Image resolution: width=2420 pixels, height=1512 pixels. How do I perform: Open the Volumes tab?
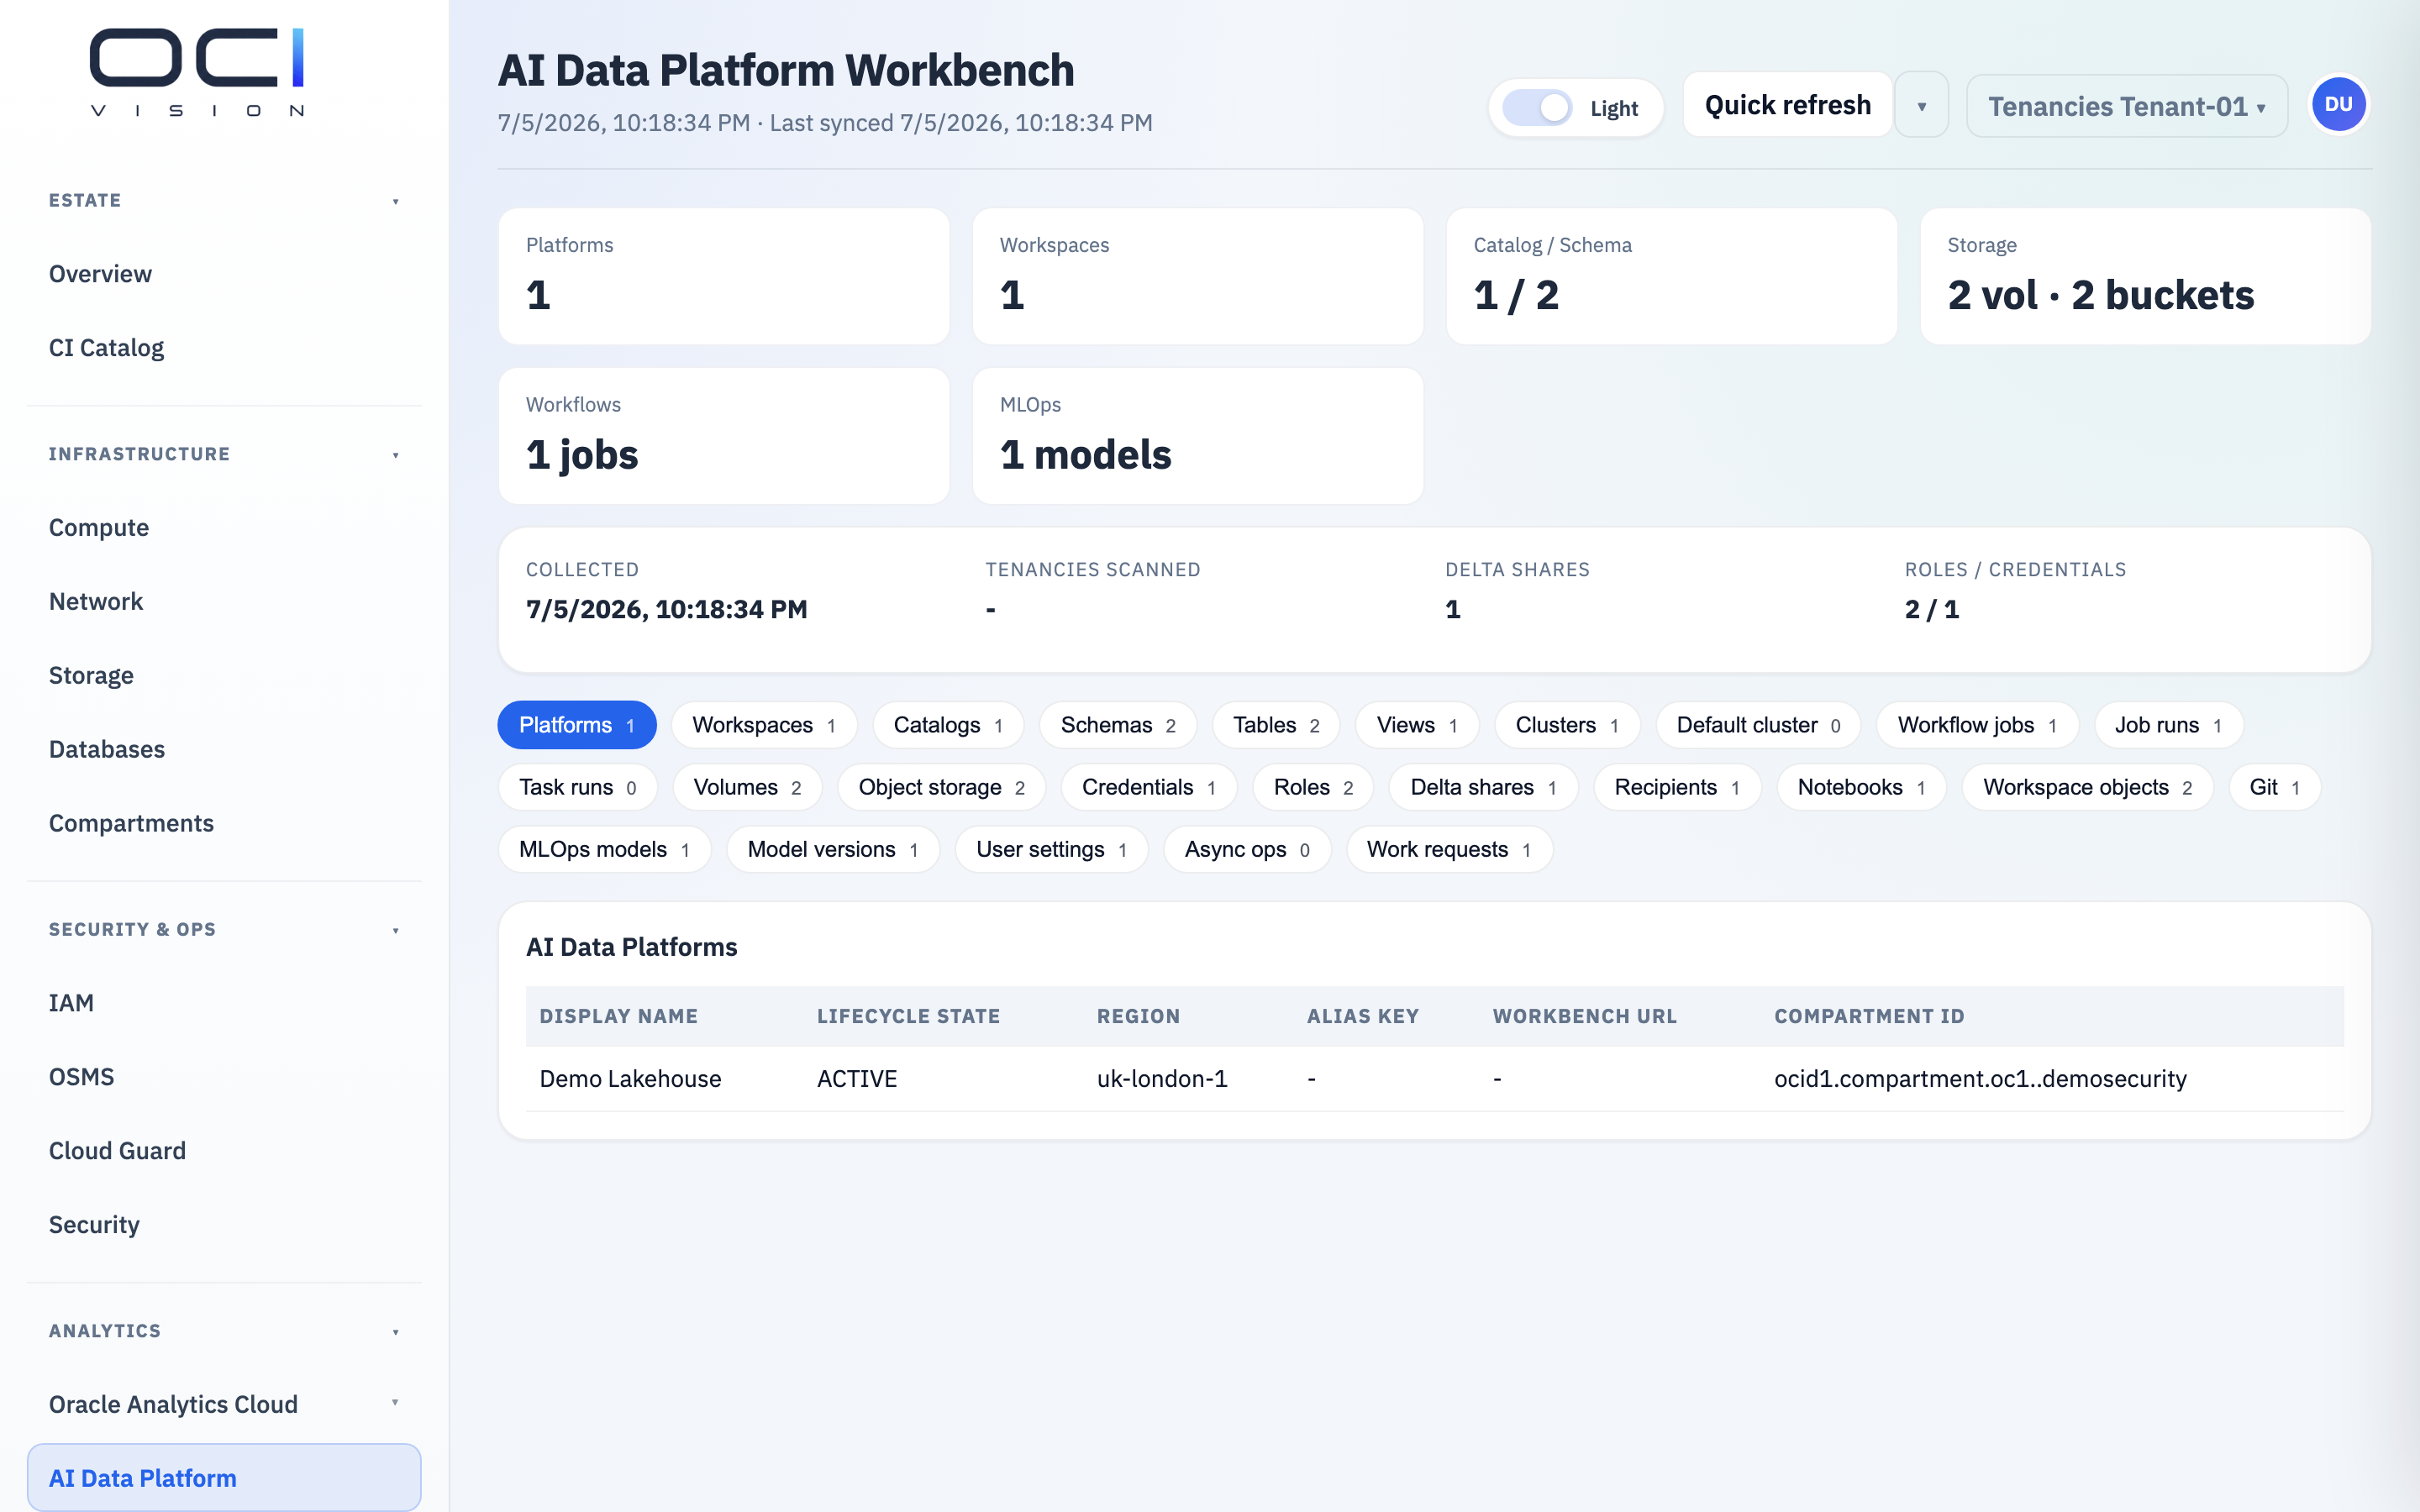[x=747, y=787]
